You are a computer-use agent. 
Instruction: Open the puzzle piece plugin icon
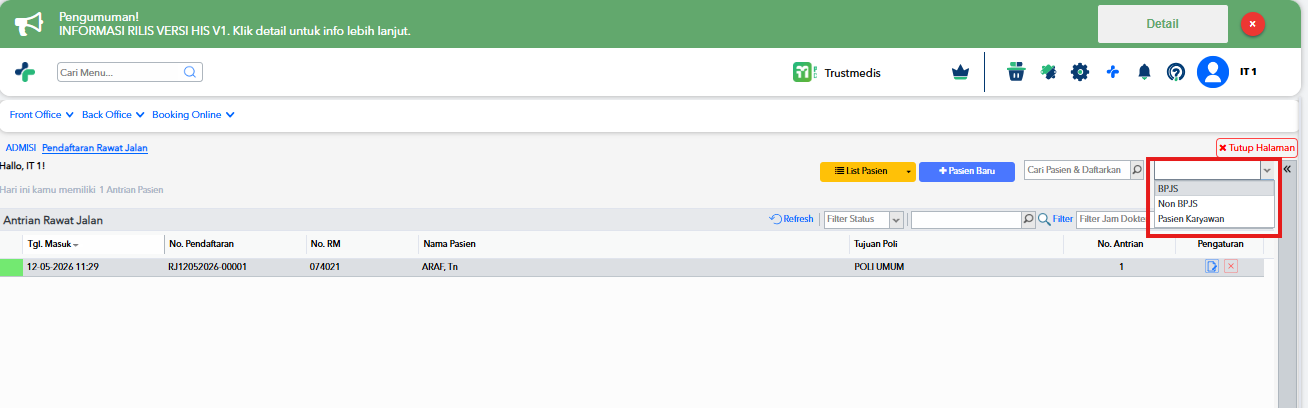click(1048, 72)
